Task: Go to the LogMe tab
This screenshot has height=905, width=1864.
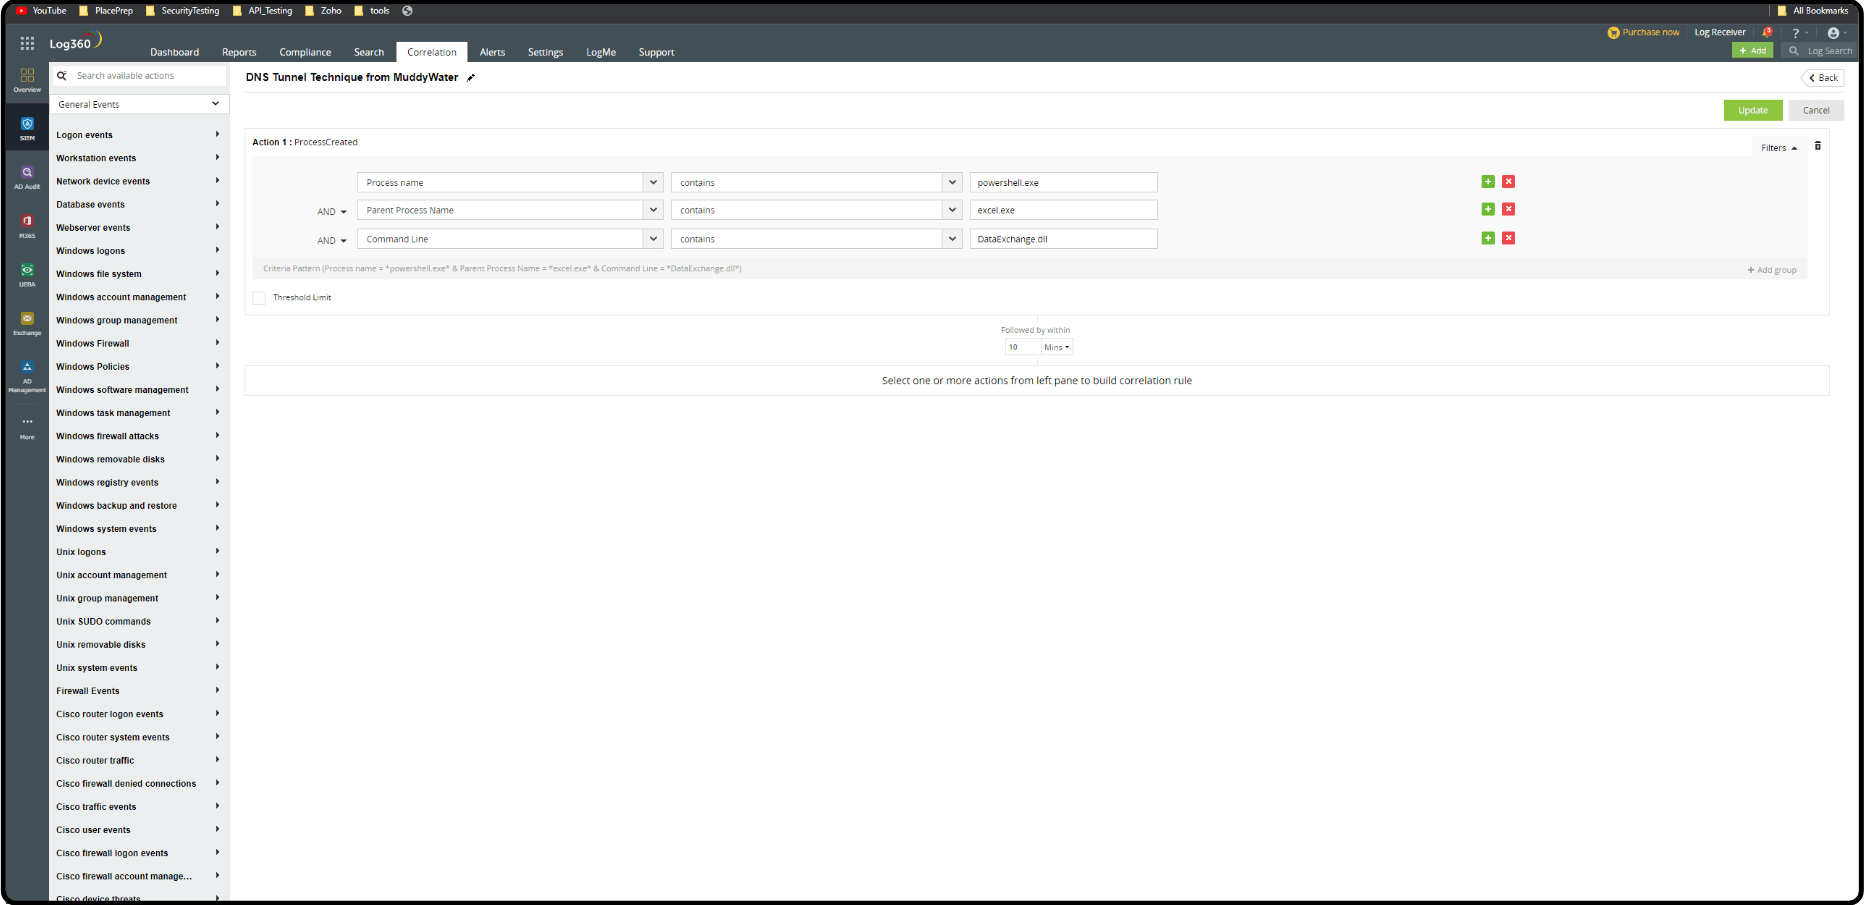Action: click(601, 52)
